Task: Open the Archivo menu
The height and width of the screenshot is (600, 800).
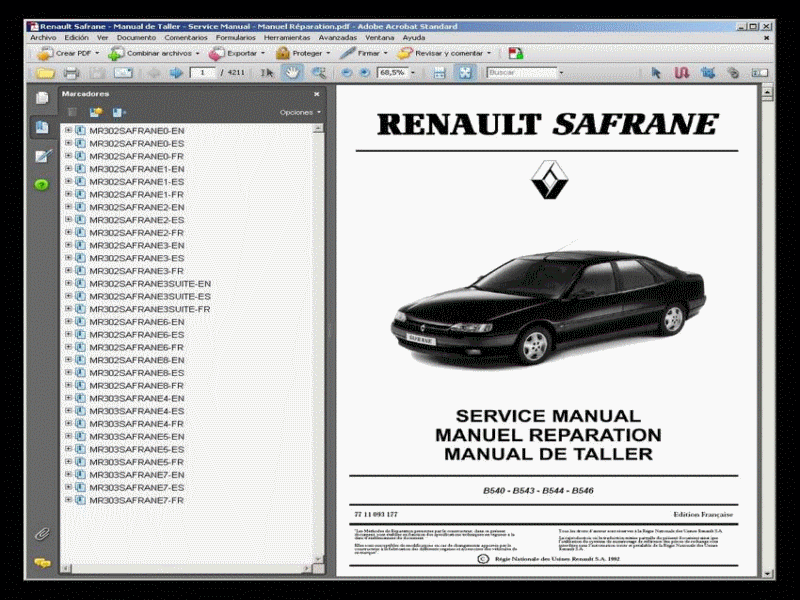Action: pos(43,38)
